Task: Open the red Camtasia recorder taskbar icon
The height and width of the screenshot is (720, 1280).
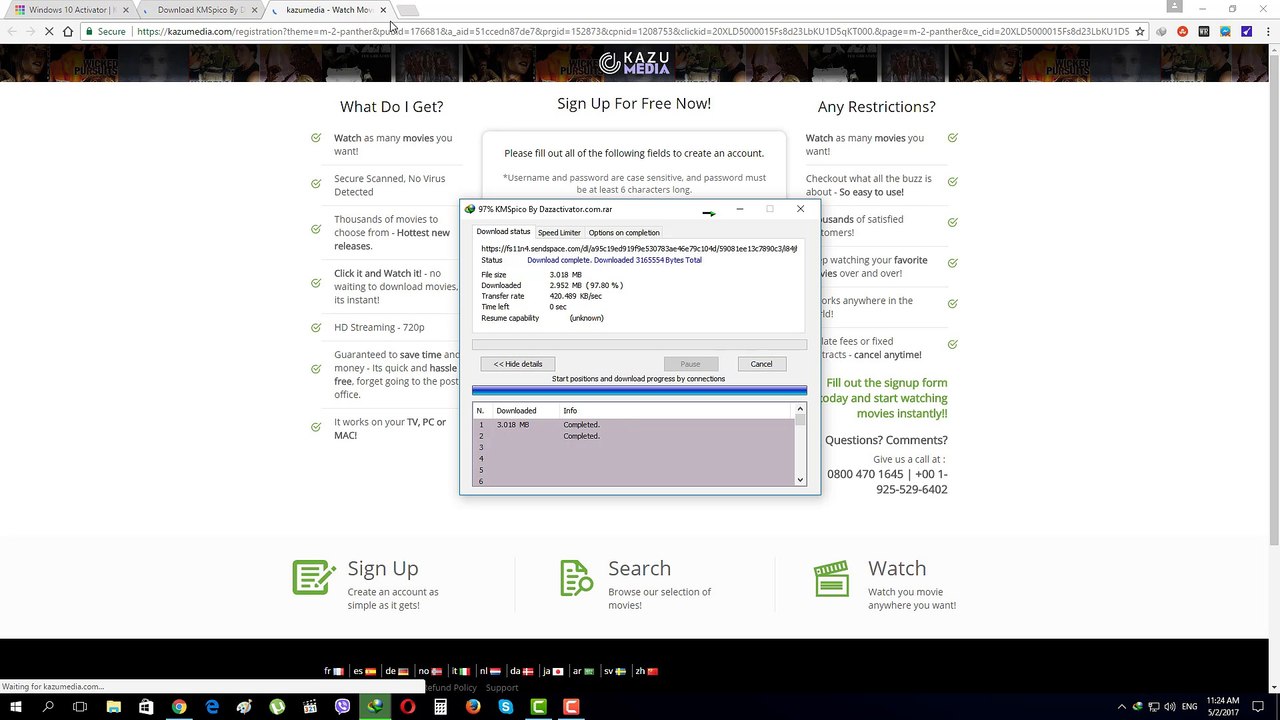Action: point(571,707)
